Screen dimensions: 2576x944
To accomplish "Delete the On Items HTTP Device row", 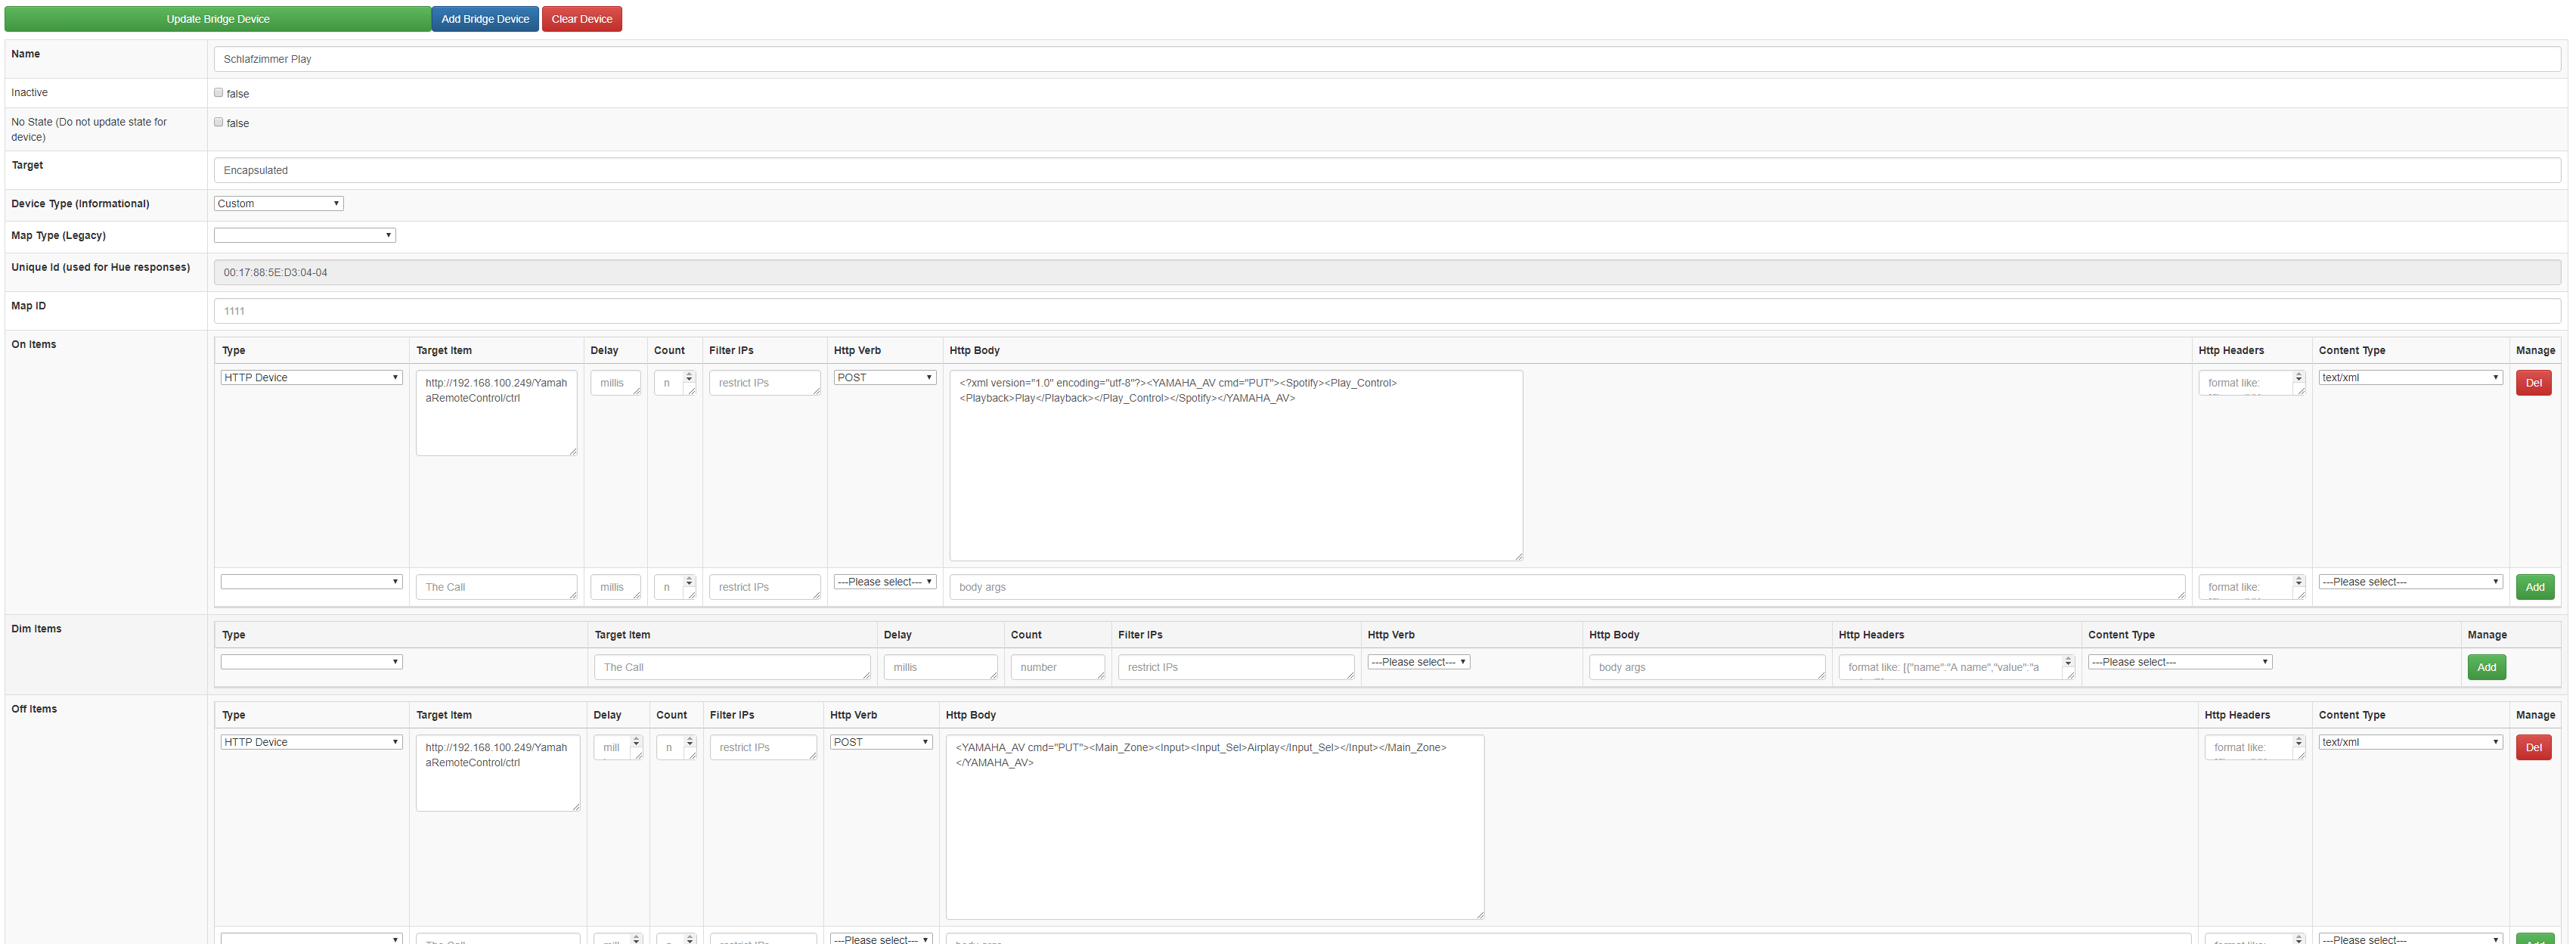I will [2532, 383].
